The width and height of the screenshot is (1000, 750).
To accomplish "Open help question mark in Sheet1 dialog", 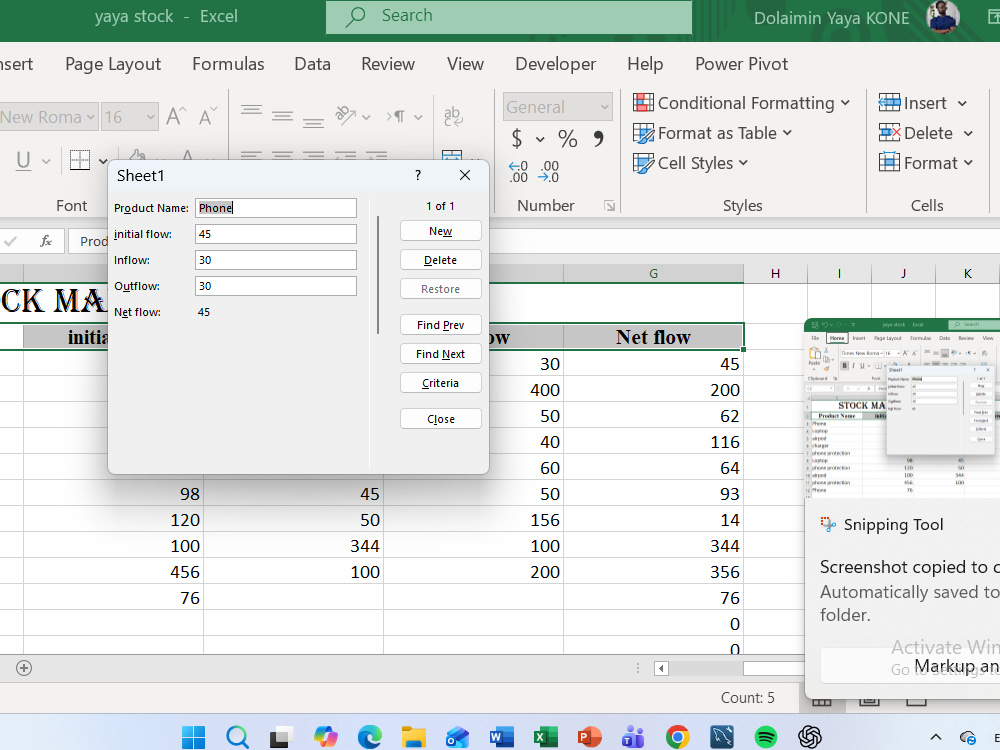I will (418, 175).
